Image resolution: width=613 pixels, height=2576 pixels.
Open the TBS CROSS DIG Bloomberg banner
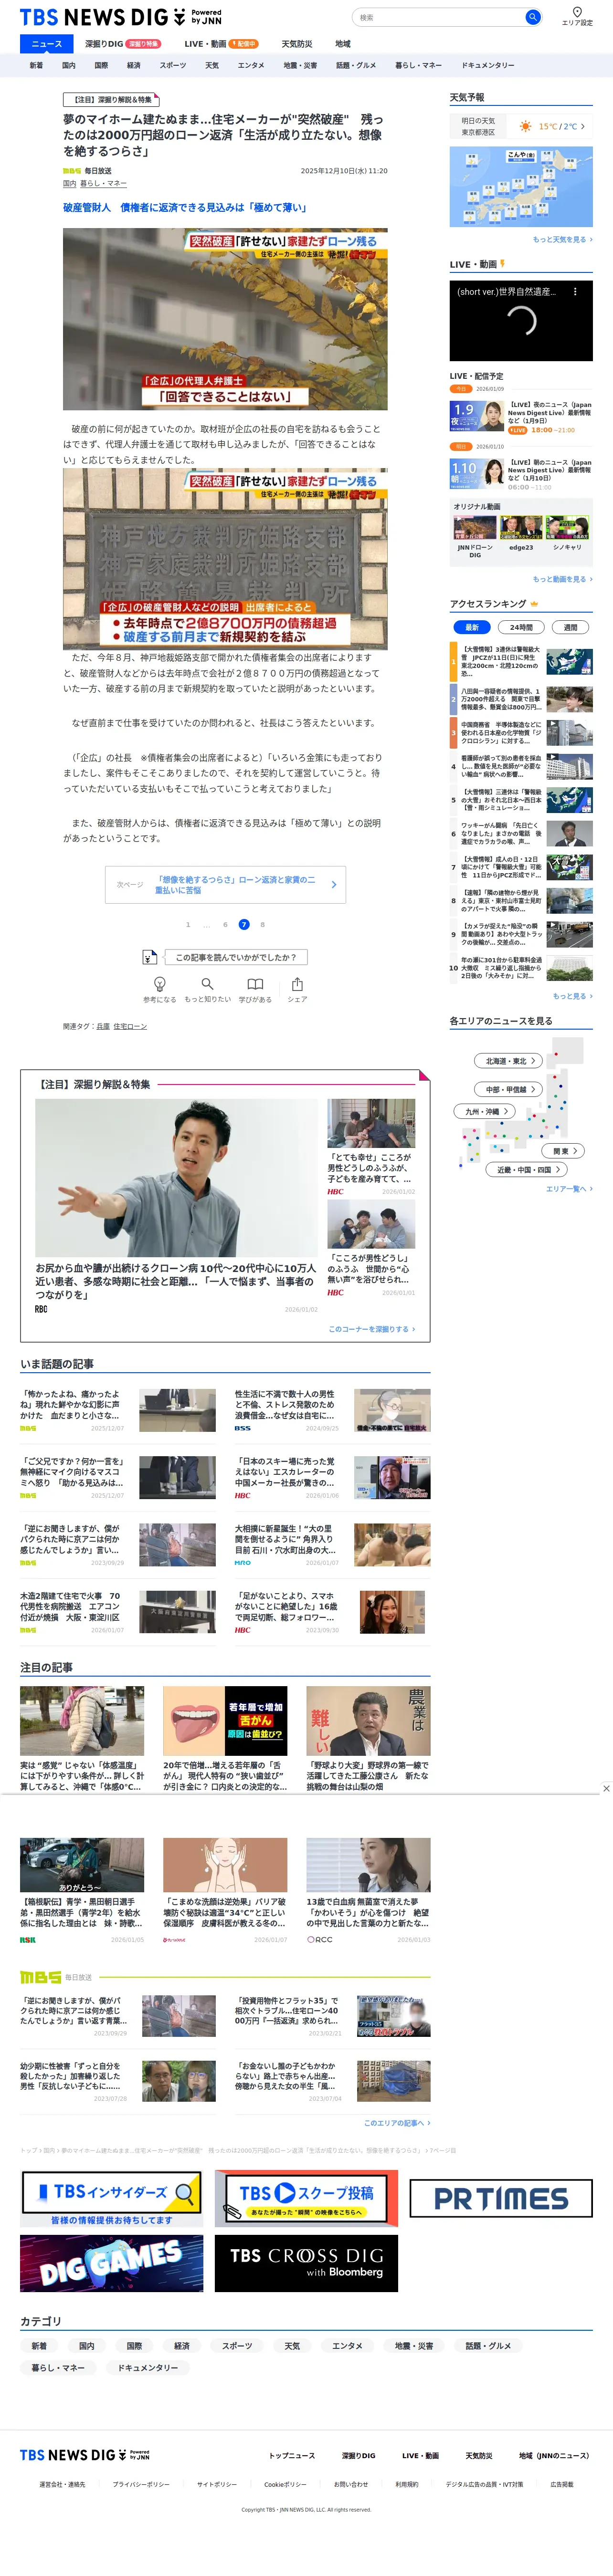tap(306, 2263)
